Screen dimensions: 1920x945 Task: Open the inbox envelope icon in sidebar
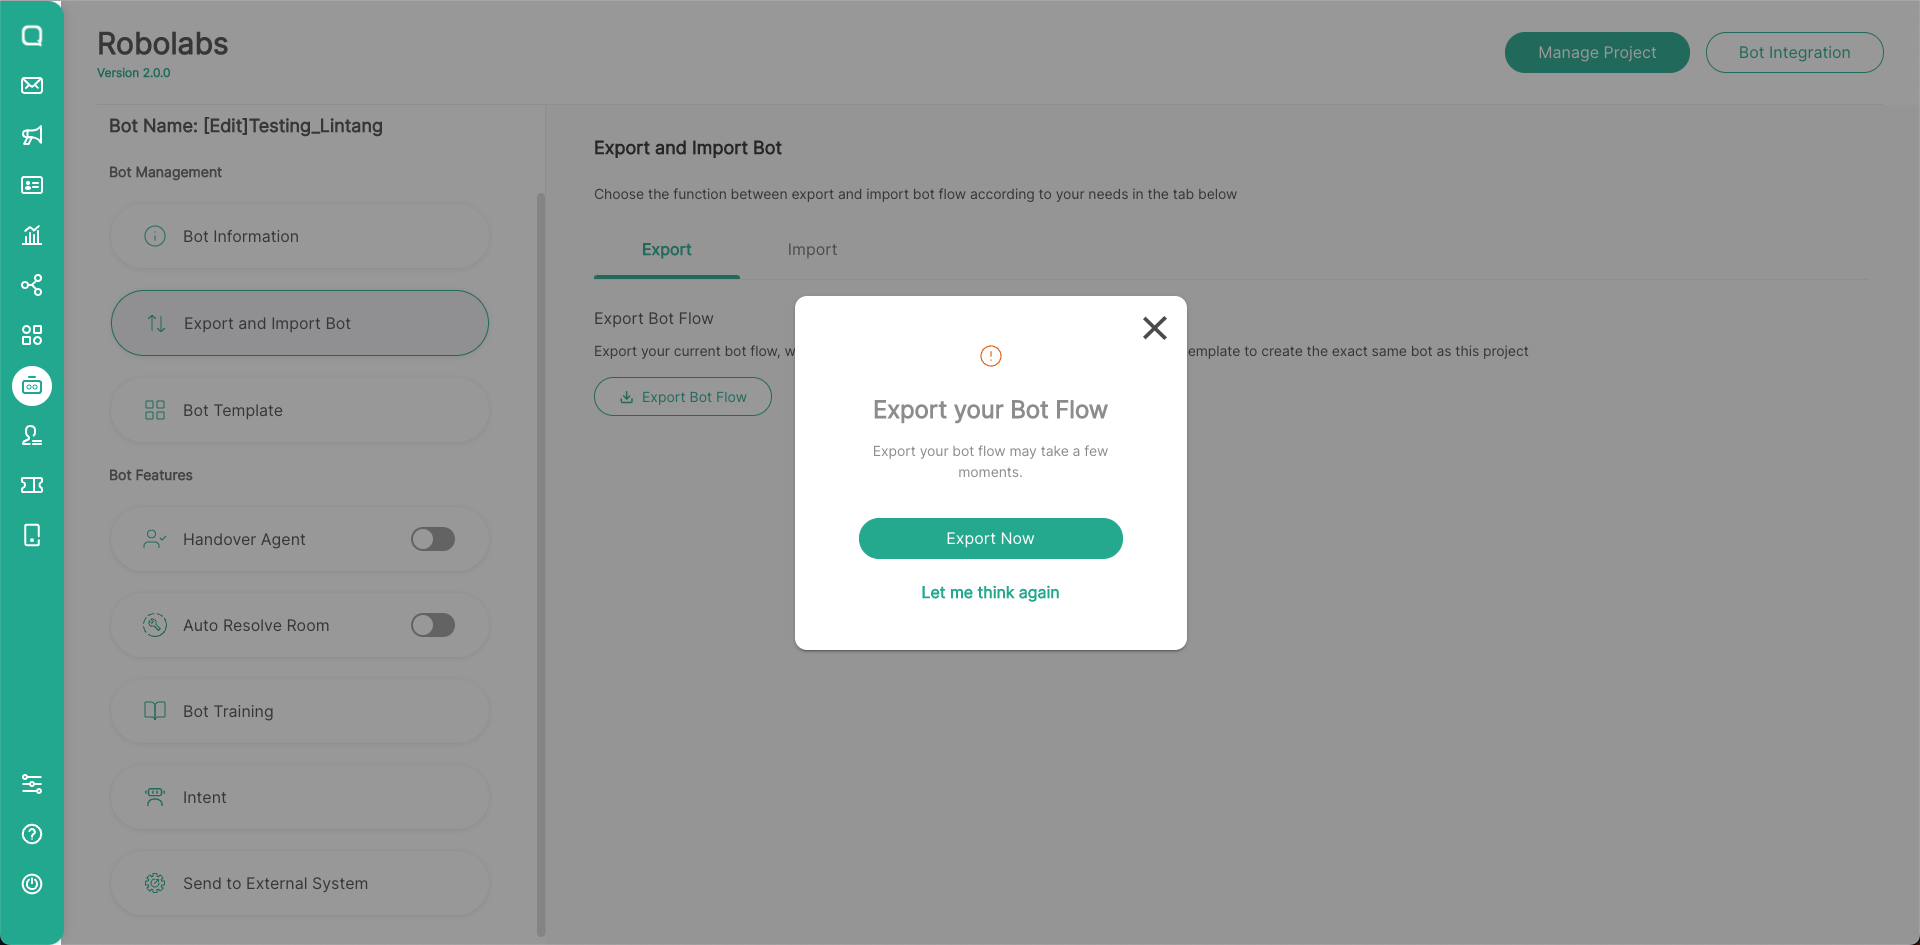pos(32,85)
